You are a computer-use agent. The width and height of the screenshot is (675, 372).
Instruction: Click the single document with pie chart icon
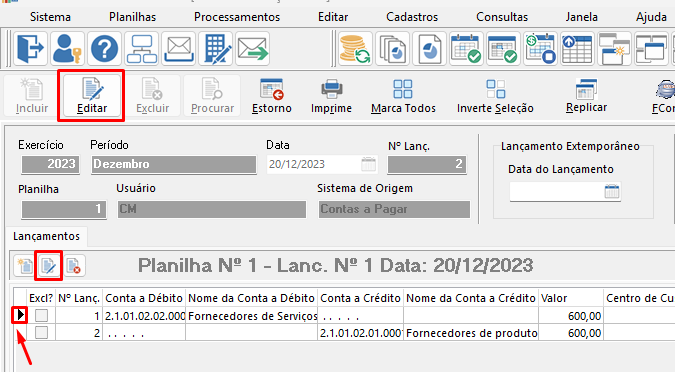[x=429, y=49]
